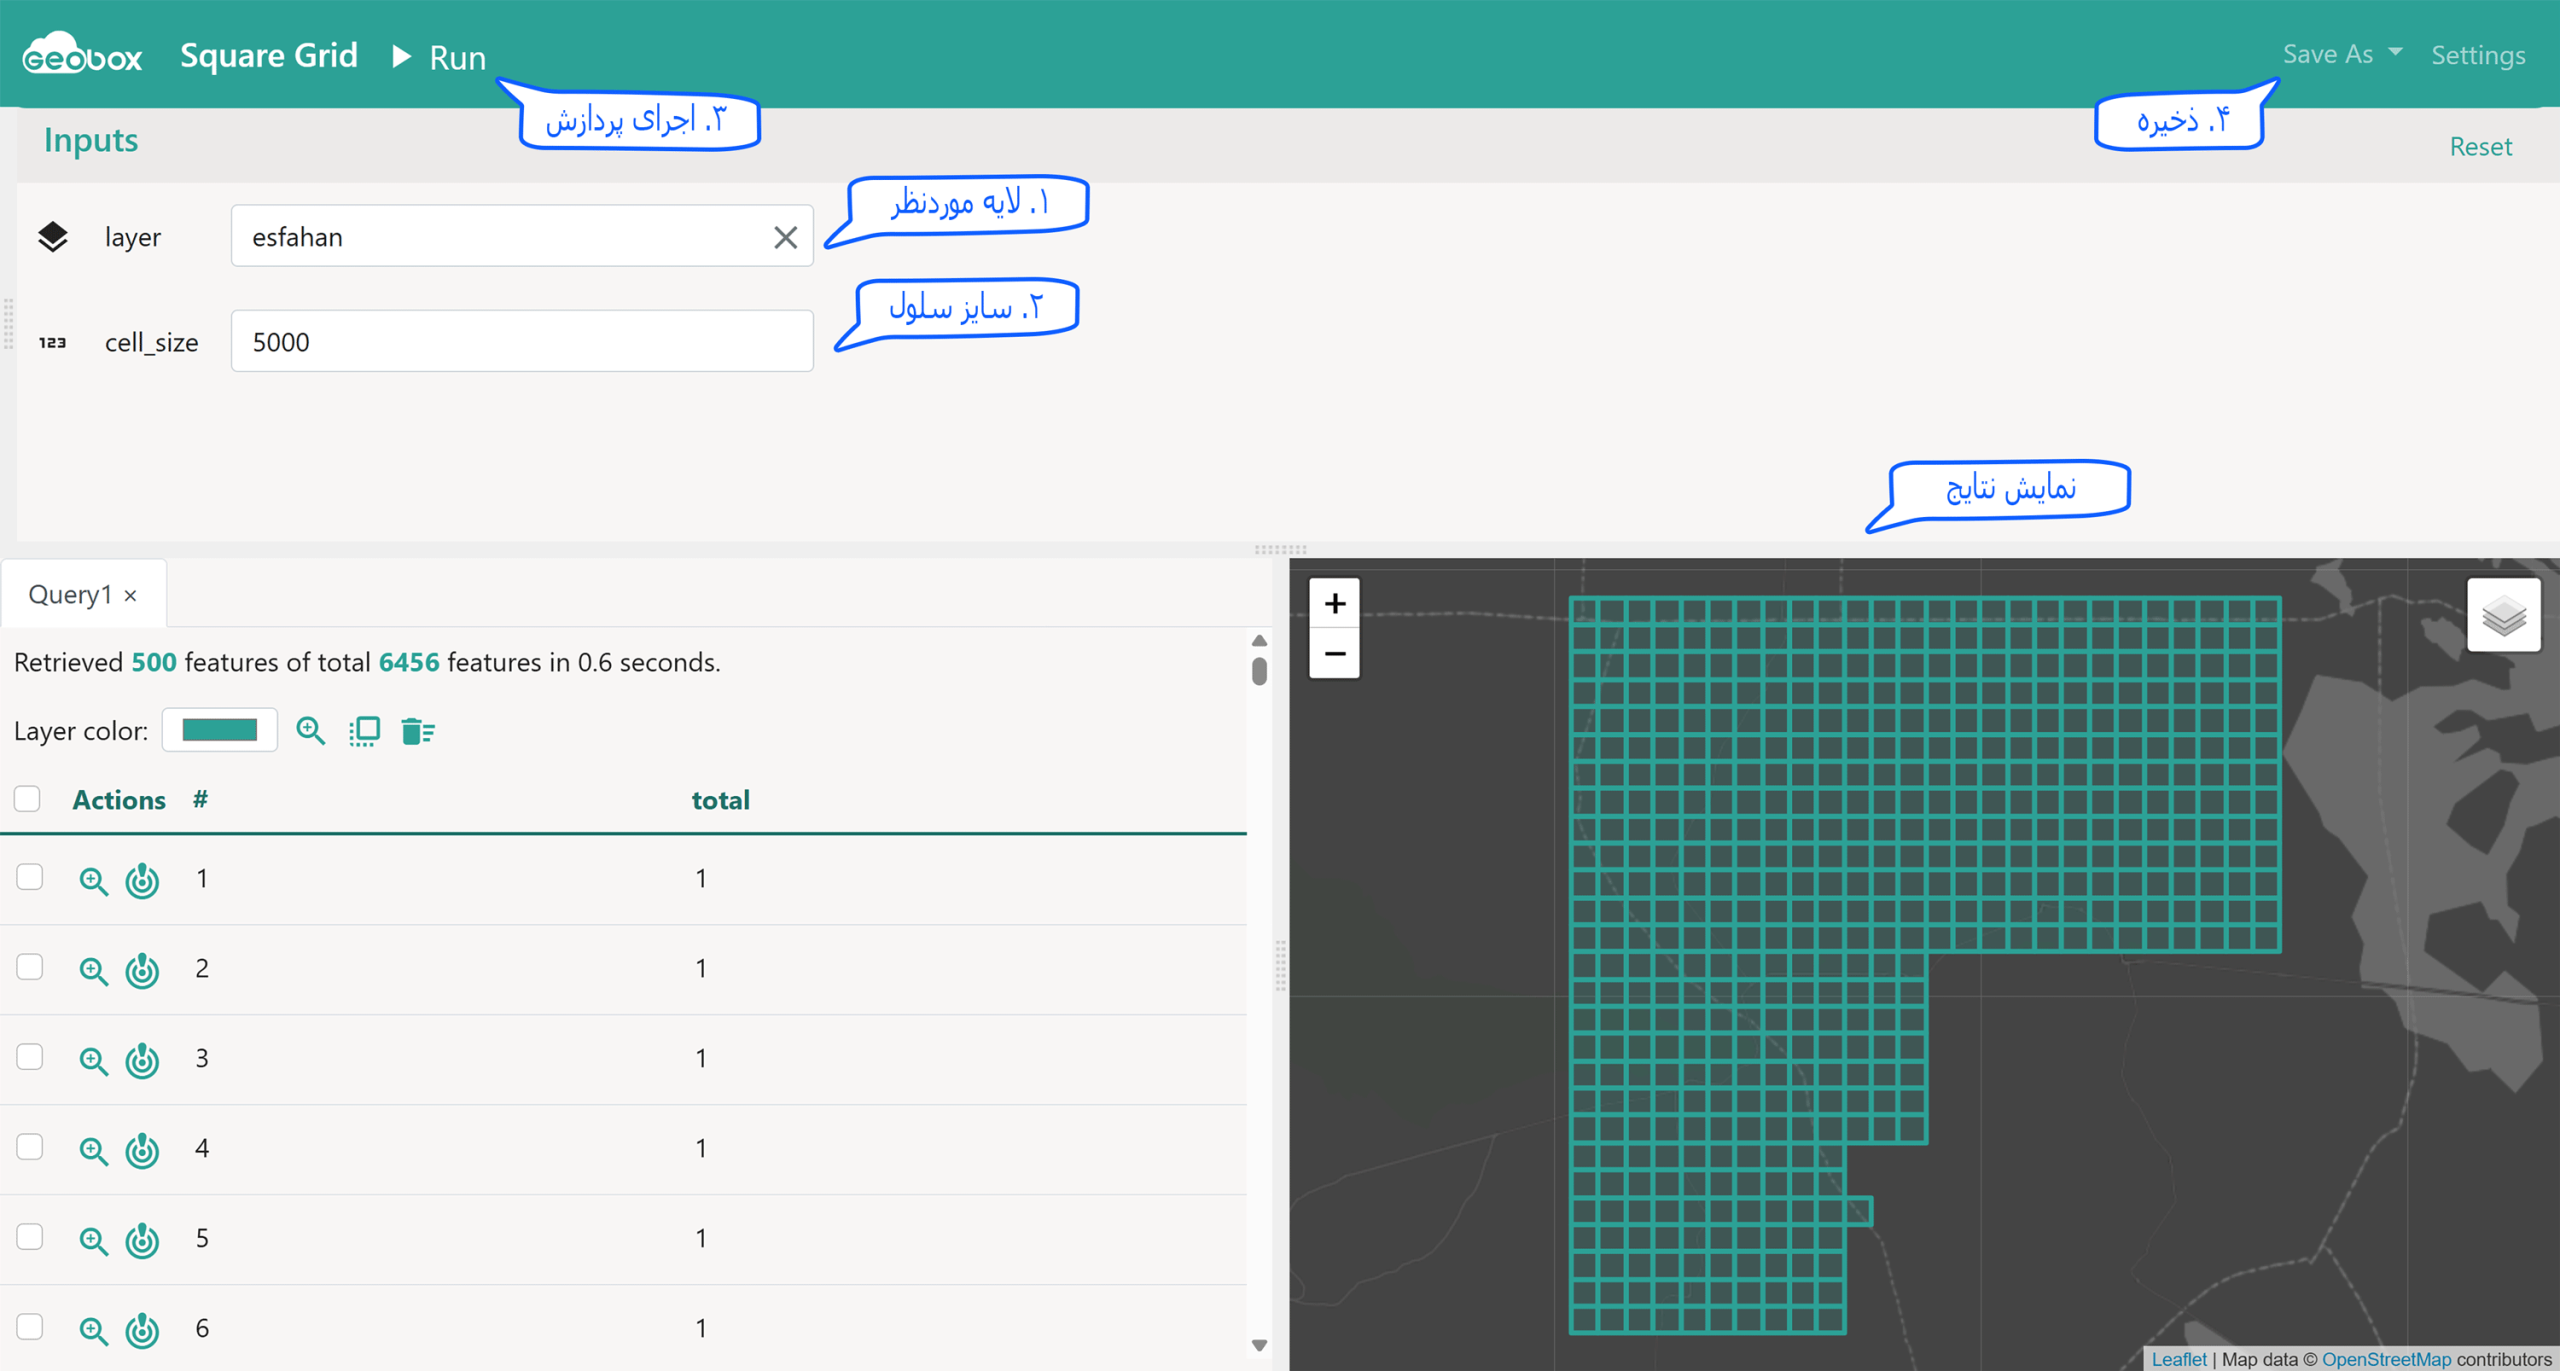
Task: Zoom out on the map
Action: coord(1334,654)
